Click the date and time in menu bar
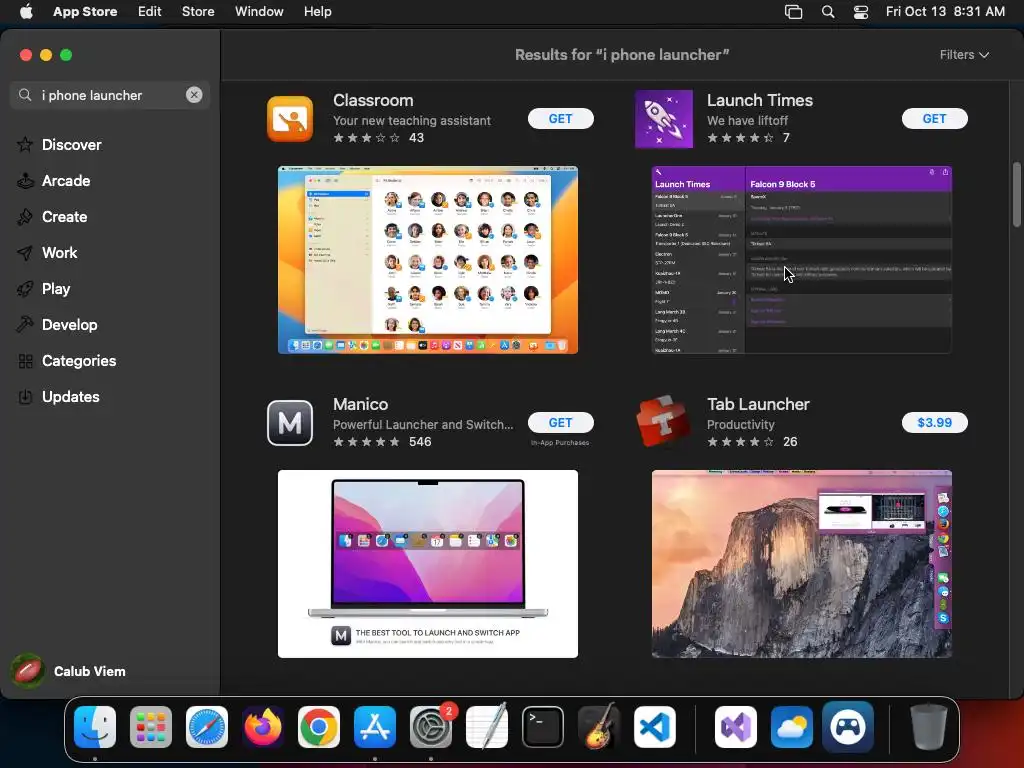This screenshot has height=768, width=1024. (945, 12)
